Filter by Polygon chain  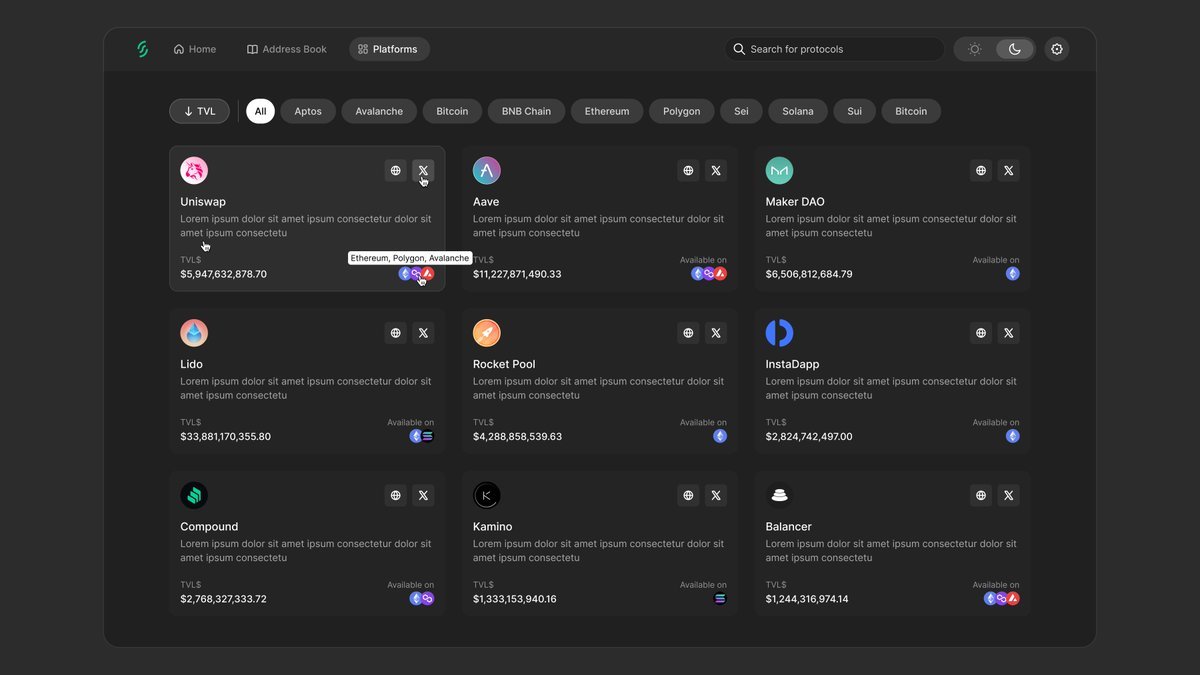[681, 111]
